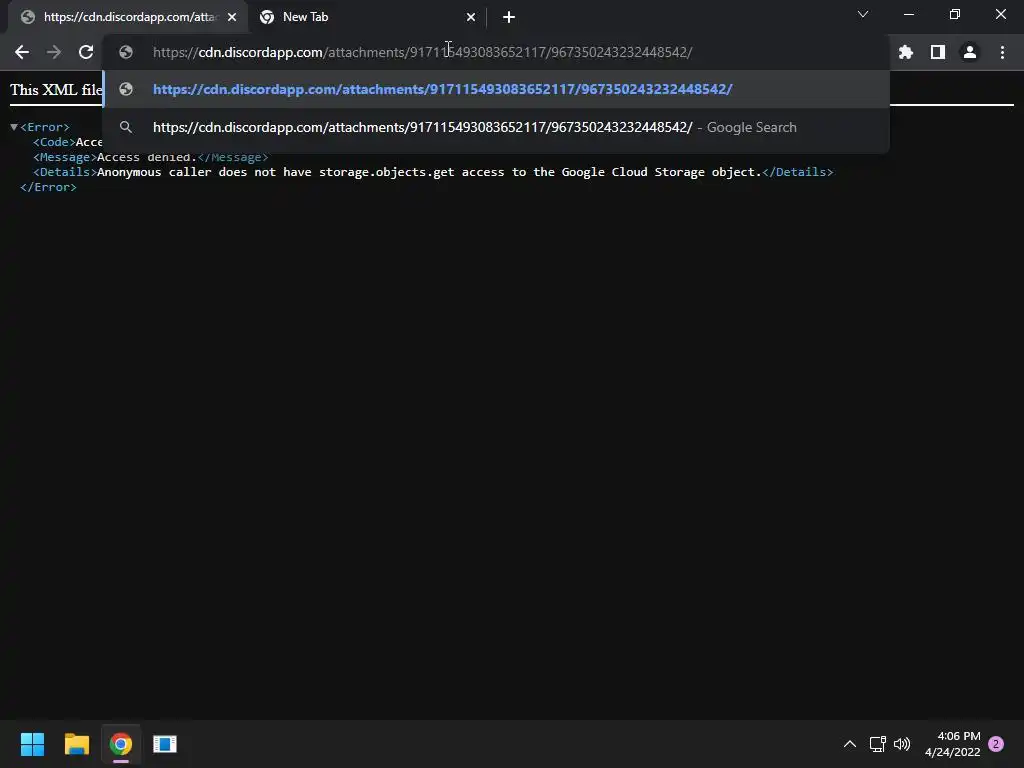Open the Chrome profile avatar
The width and height of the screenshot is (1024, 768).
coord(970,52)
